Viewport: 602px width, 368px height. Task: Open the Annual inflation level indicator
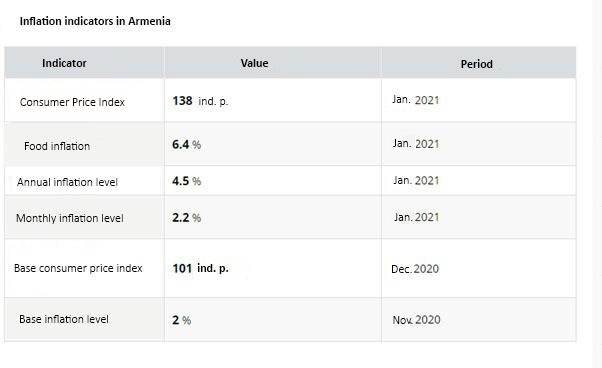[x=67, y=182]
